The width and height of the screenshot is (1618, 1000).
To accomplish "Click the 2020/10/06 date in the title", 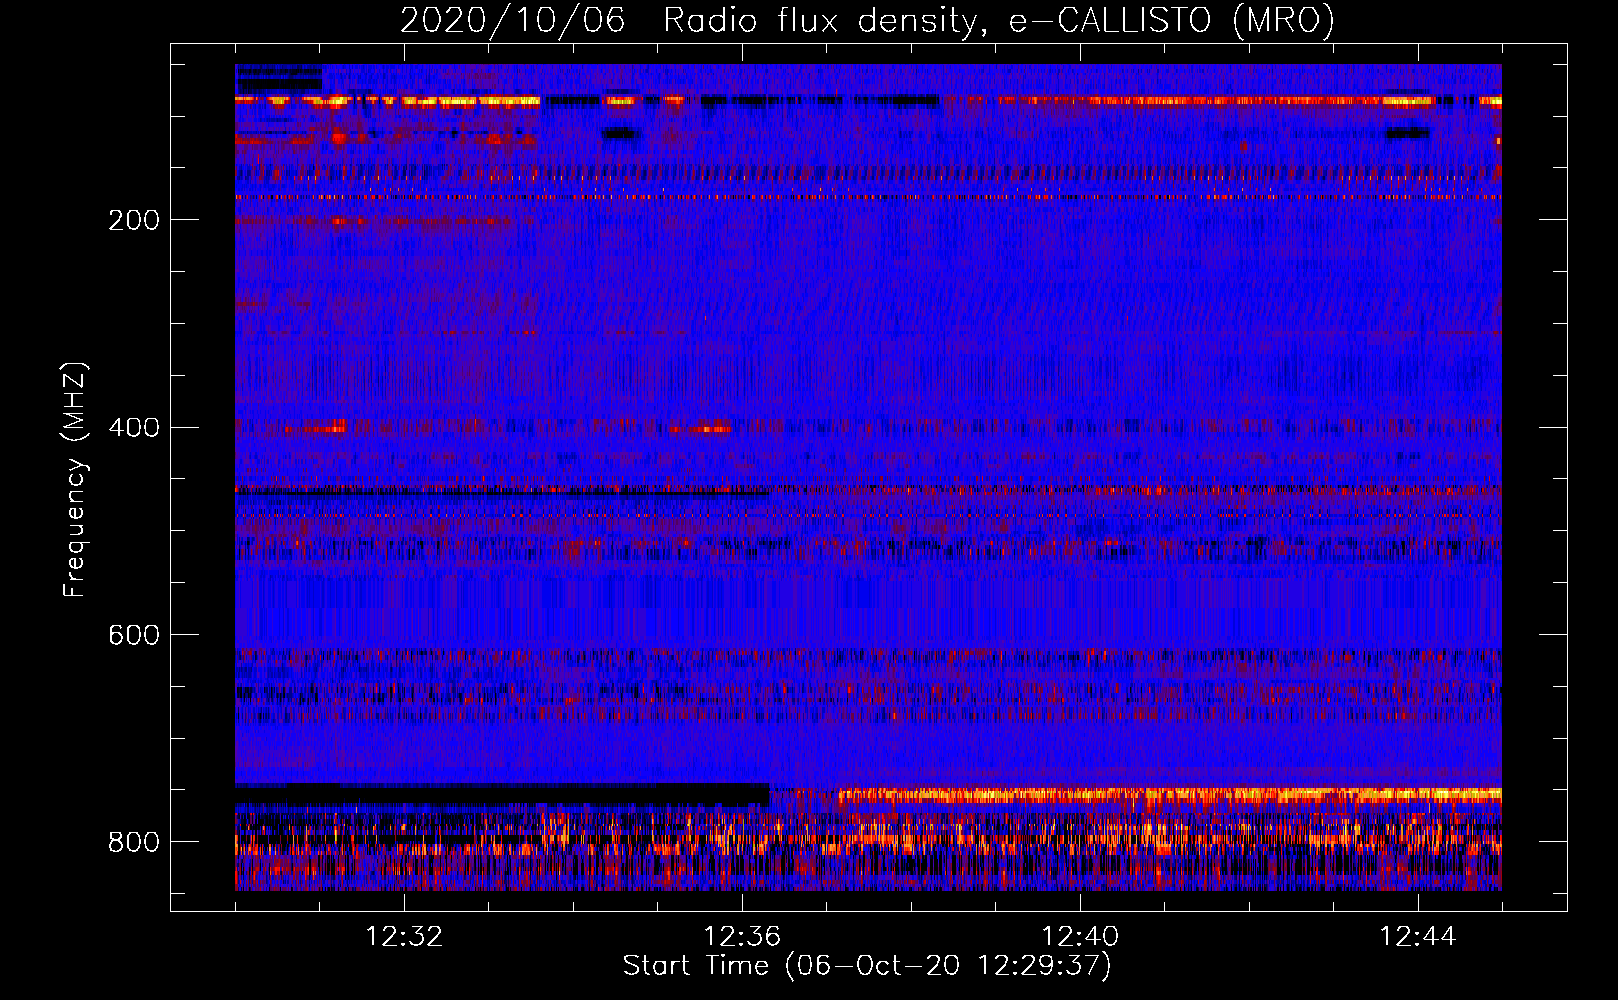I will tap(512, 21).
